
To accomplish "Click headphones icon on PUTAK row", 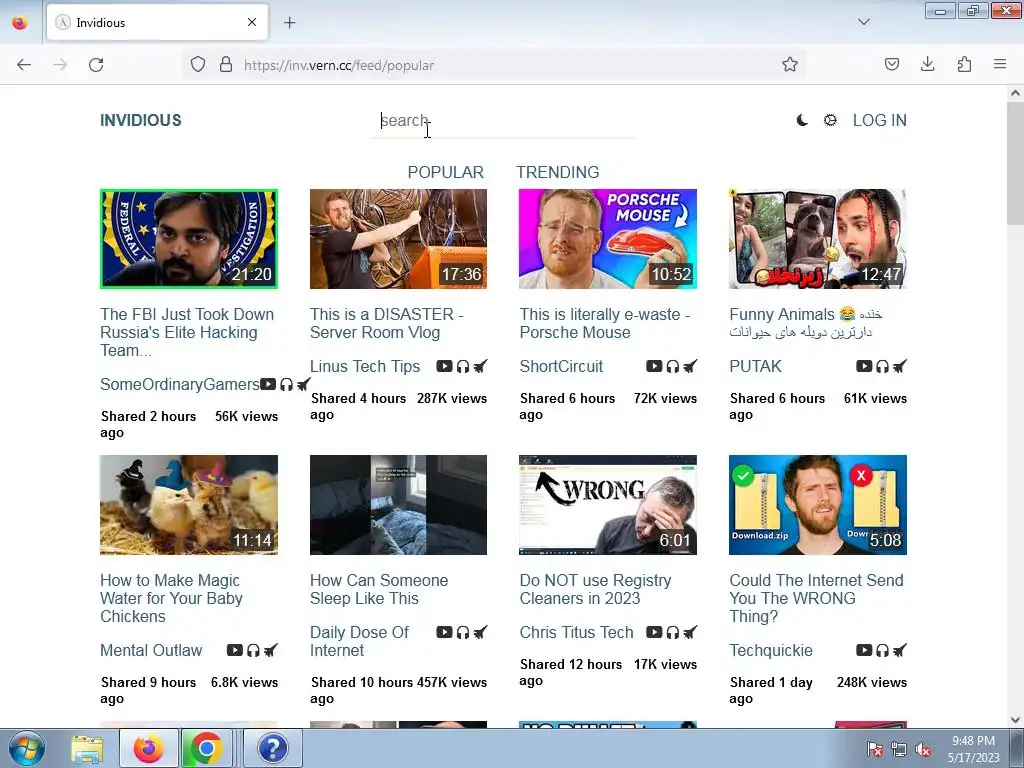I will point(882,366).
